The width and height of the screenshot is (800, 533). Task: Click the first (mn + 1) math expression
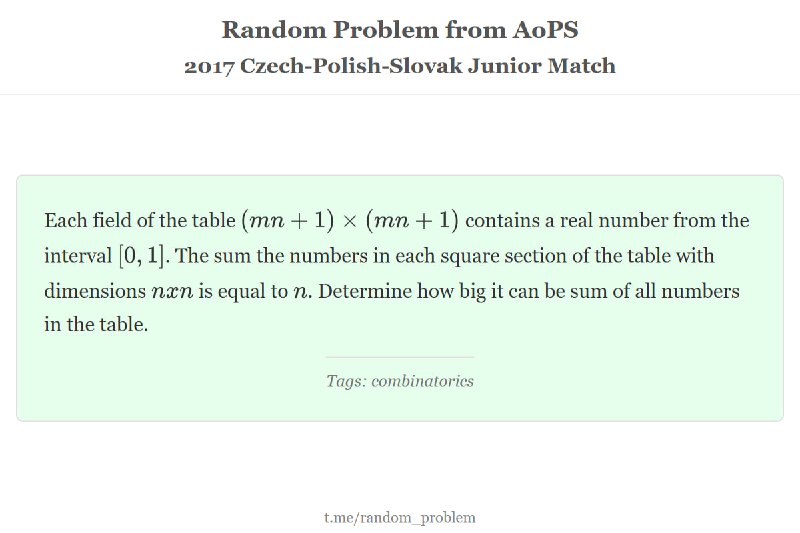click(287, 220)
